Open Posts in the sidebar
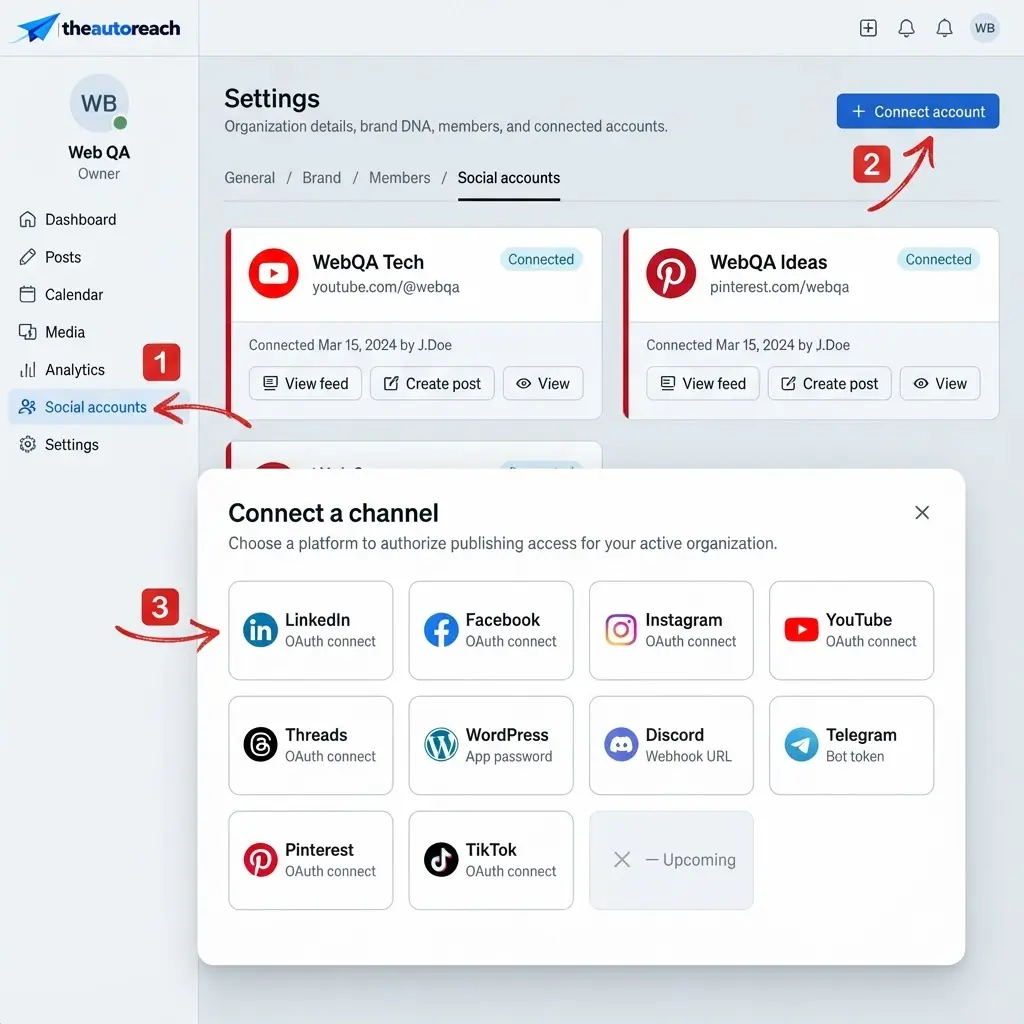This screenshot has height=1024, width=1024. point(99,257)
